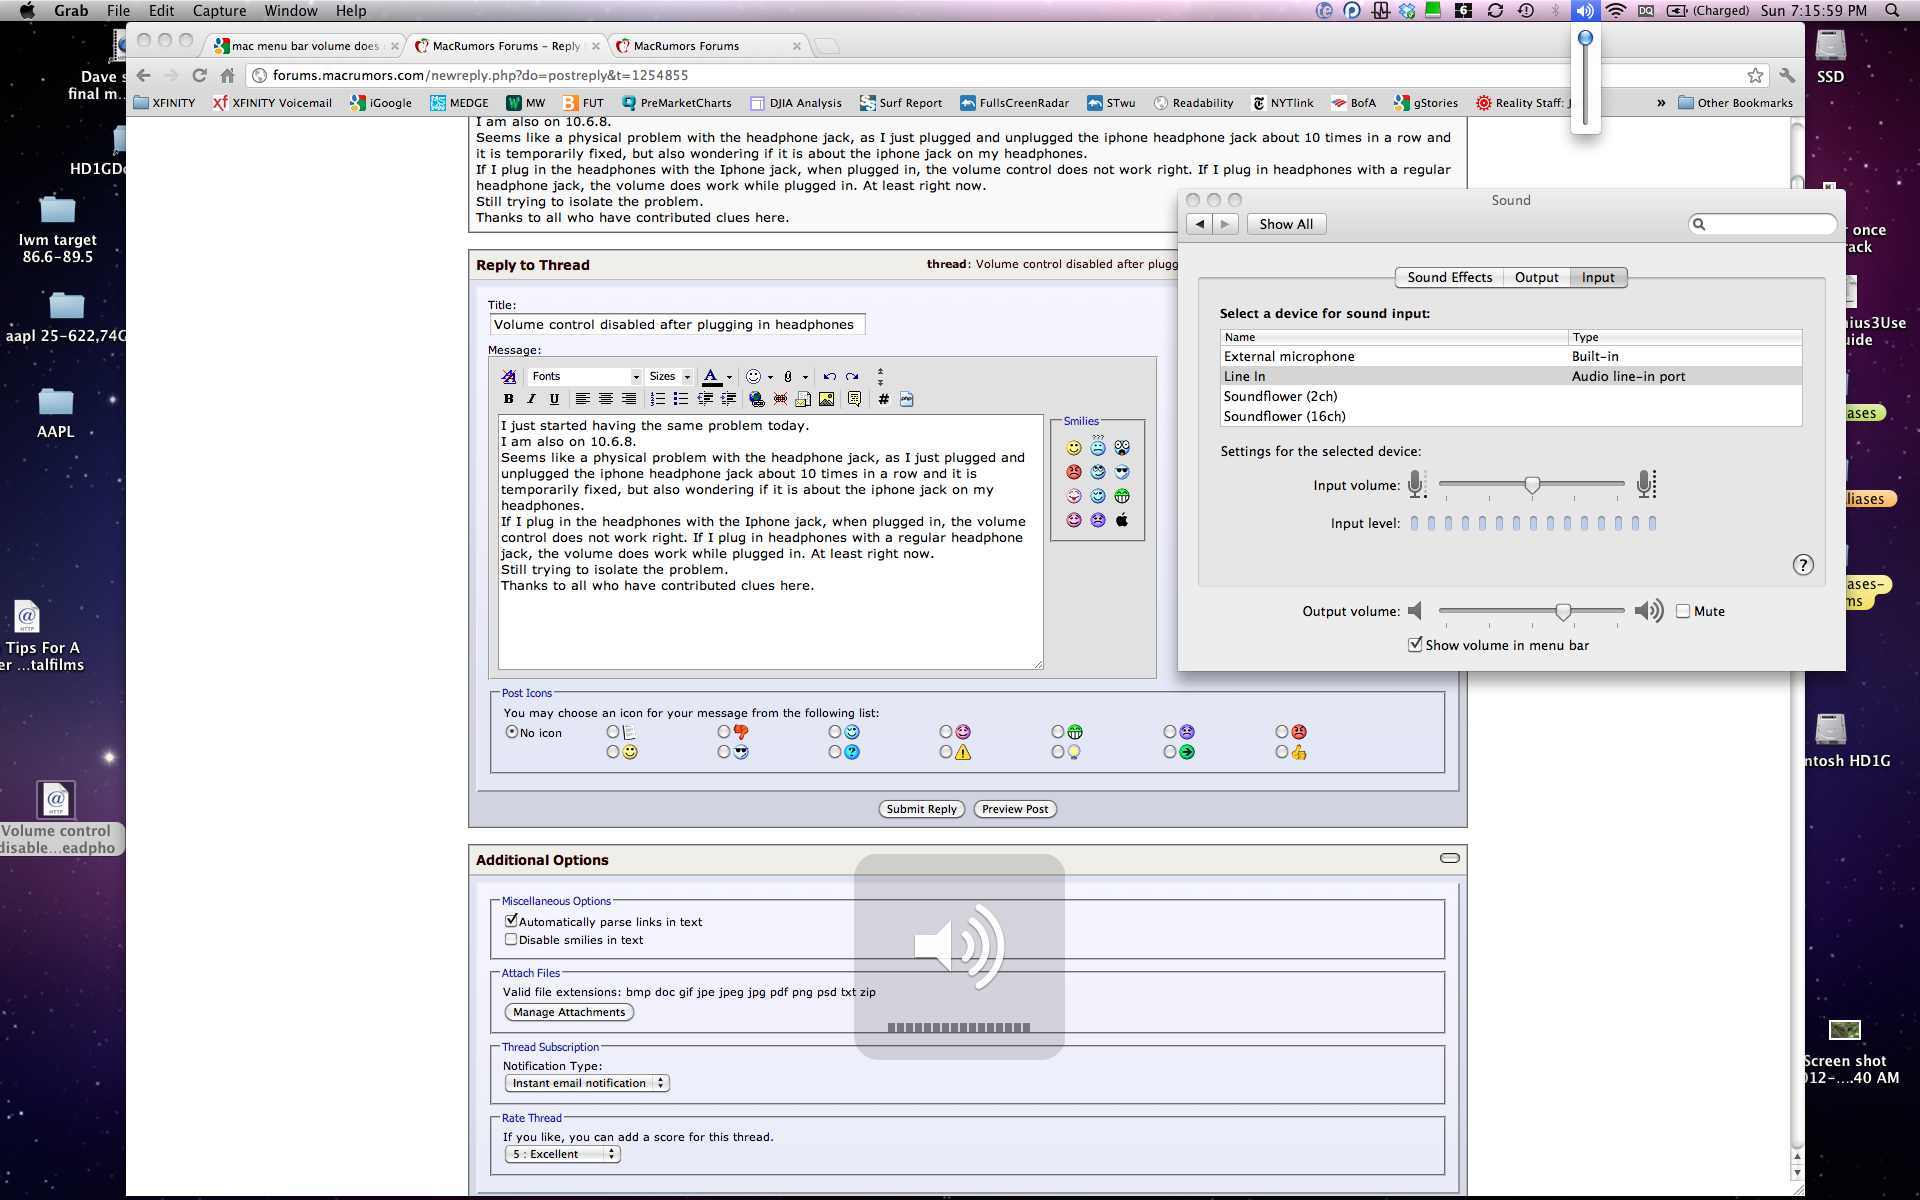This screenshot has height=1200, width=1920.
Task: Click the Output volume slider knob
Action: (x=1563, y=611)
